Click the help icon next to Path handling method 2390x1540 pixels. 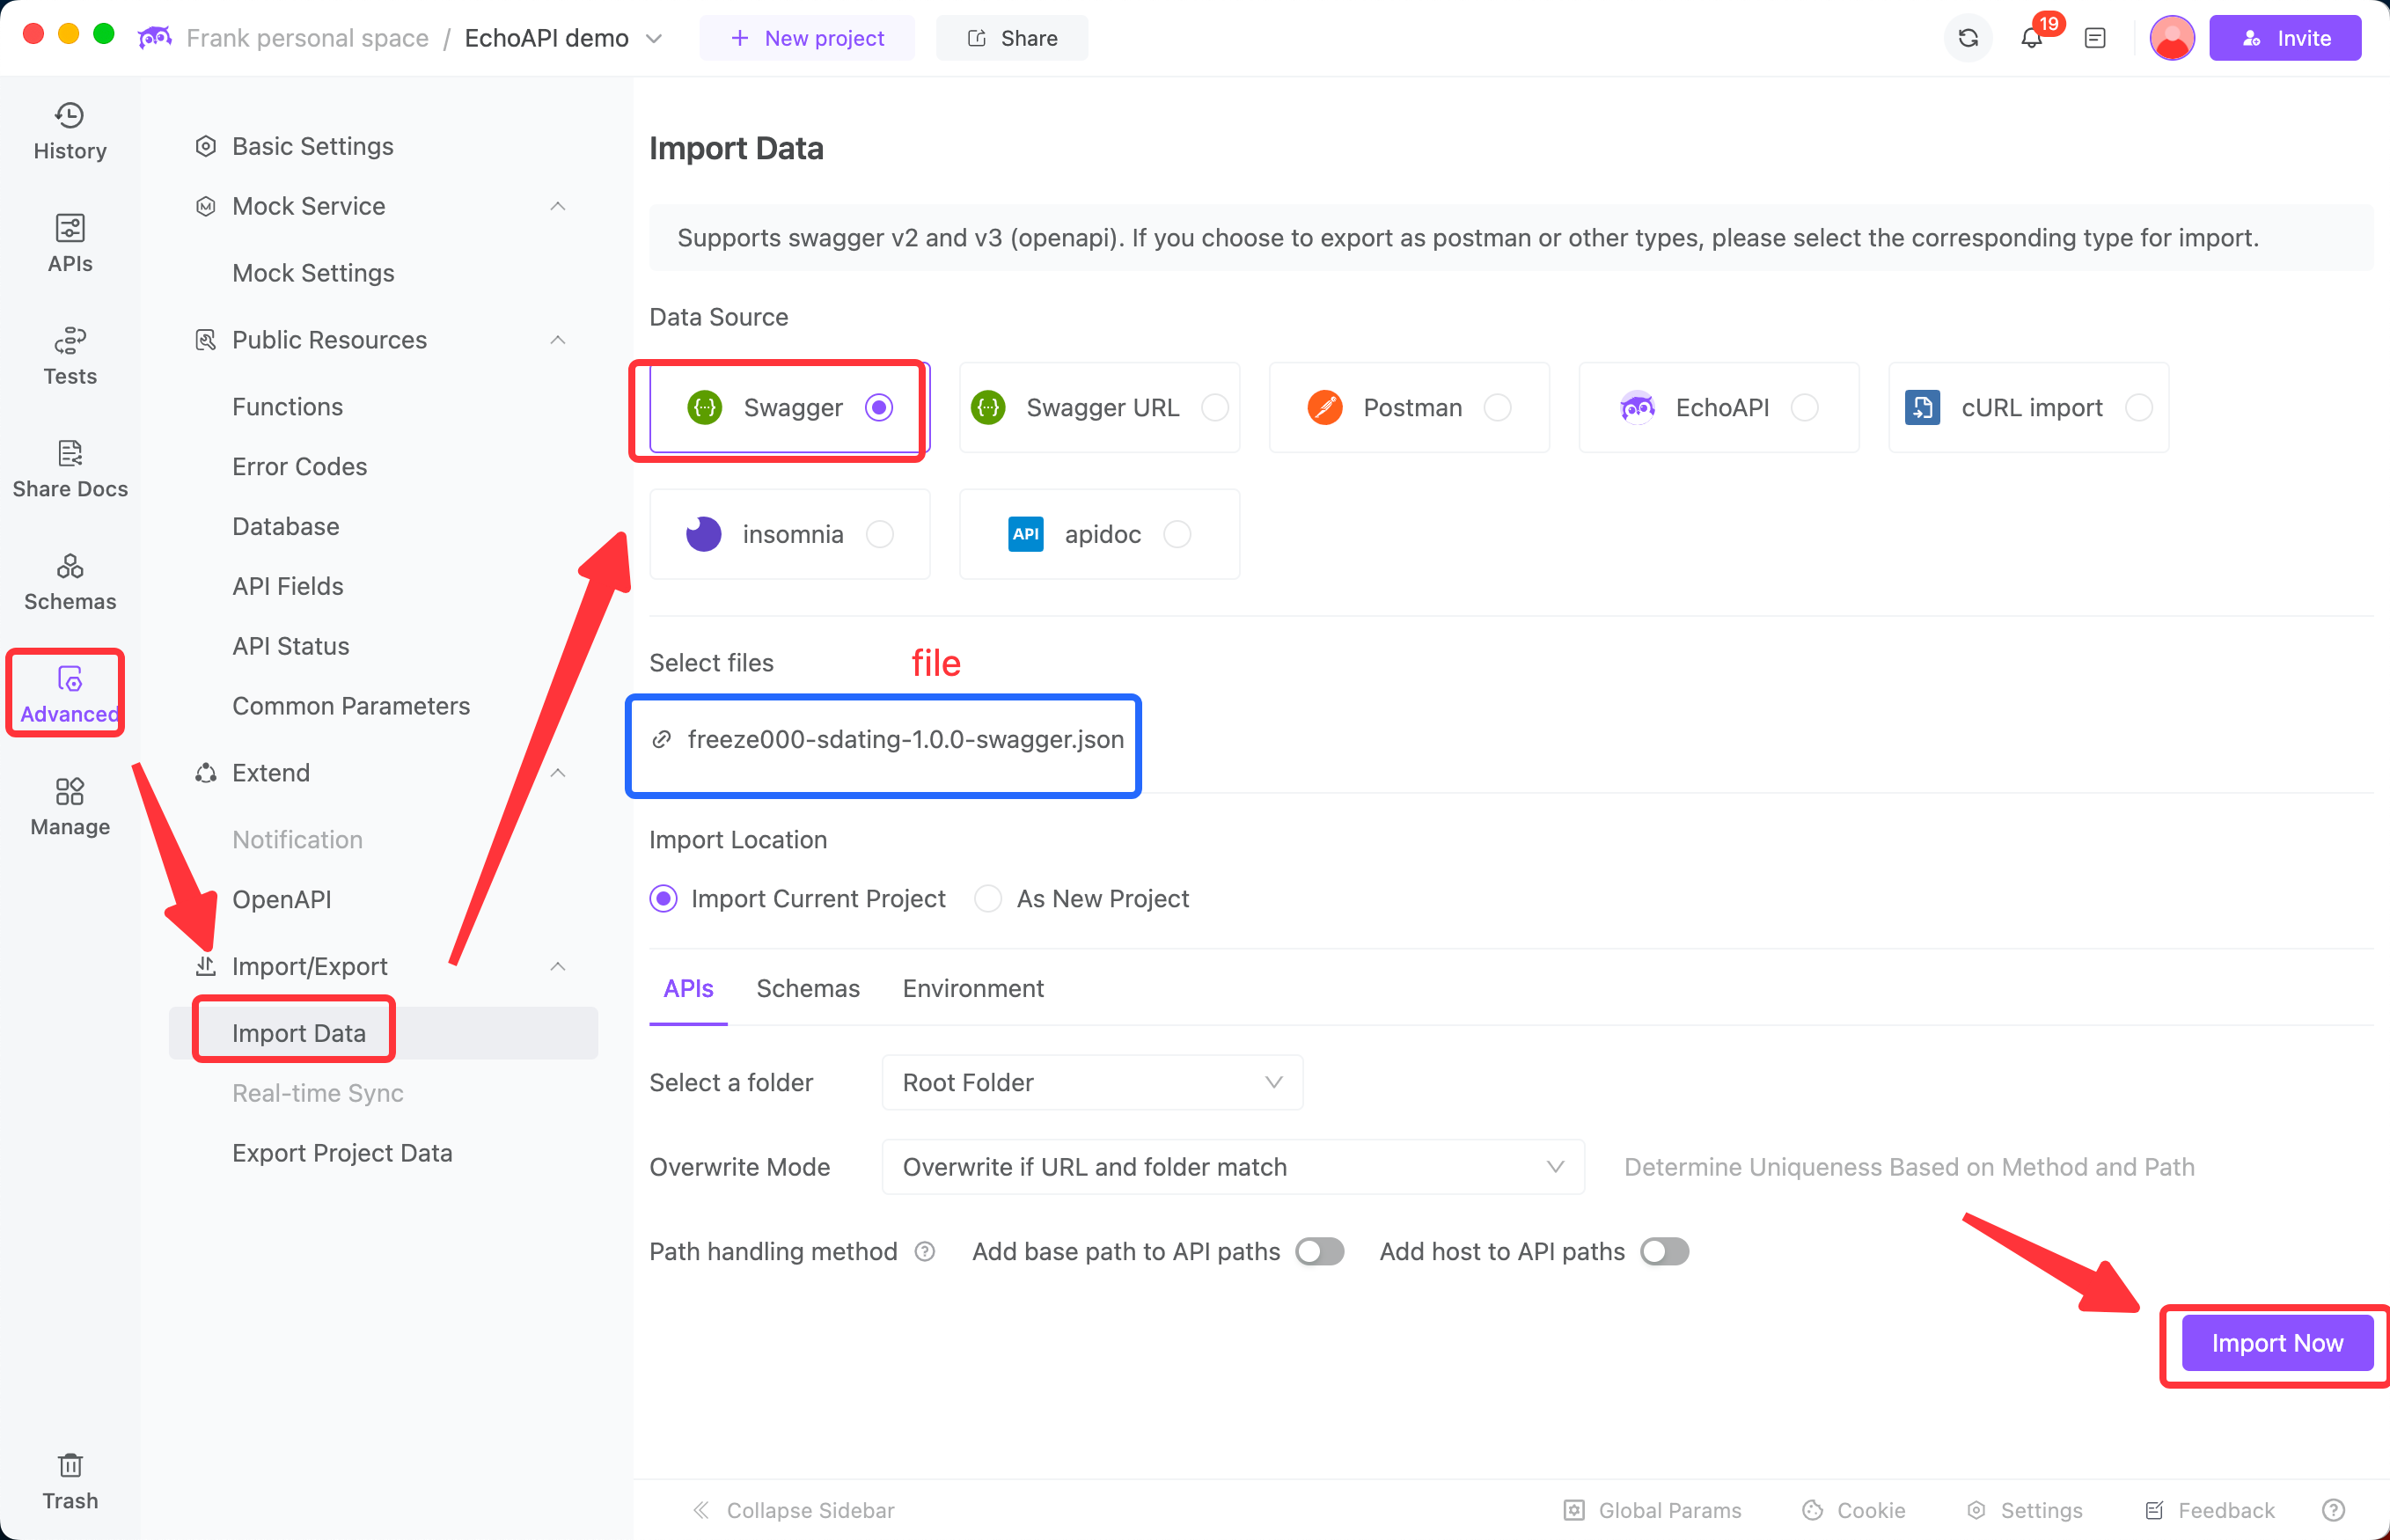tap(925, 1251)
